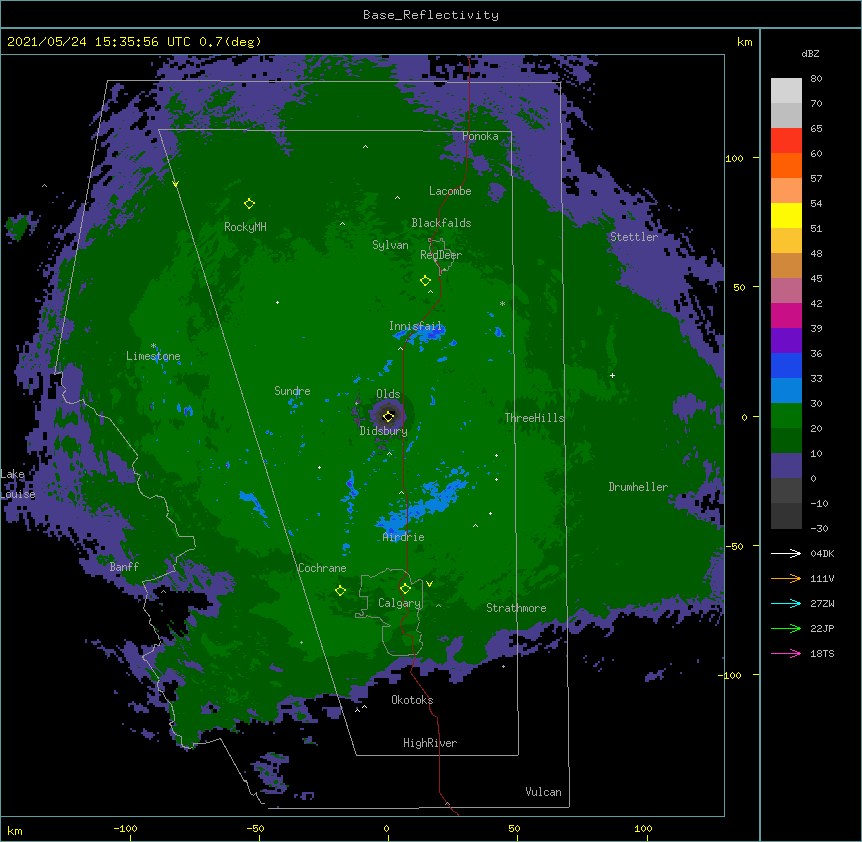Viewport: 862px width, 842px height.
Task: Click the Airdrie city label
Action: 404,537
